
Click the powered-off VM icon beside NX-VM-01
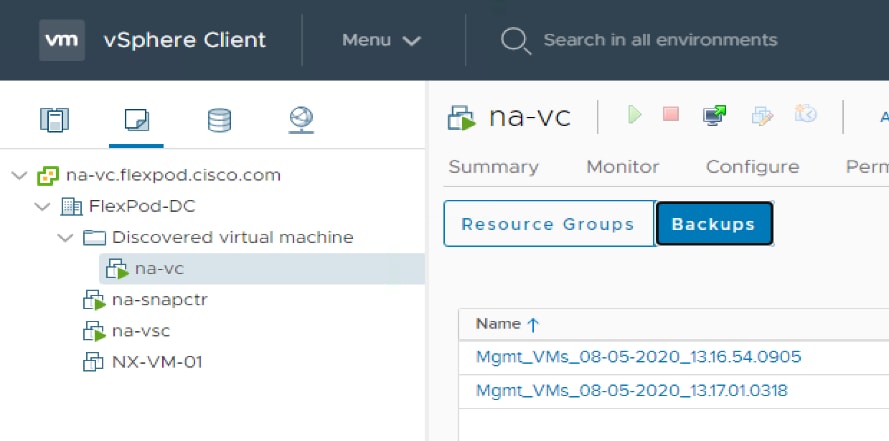(94, 362)
